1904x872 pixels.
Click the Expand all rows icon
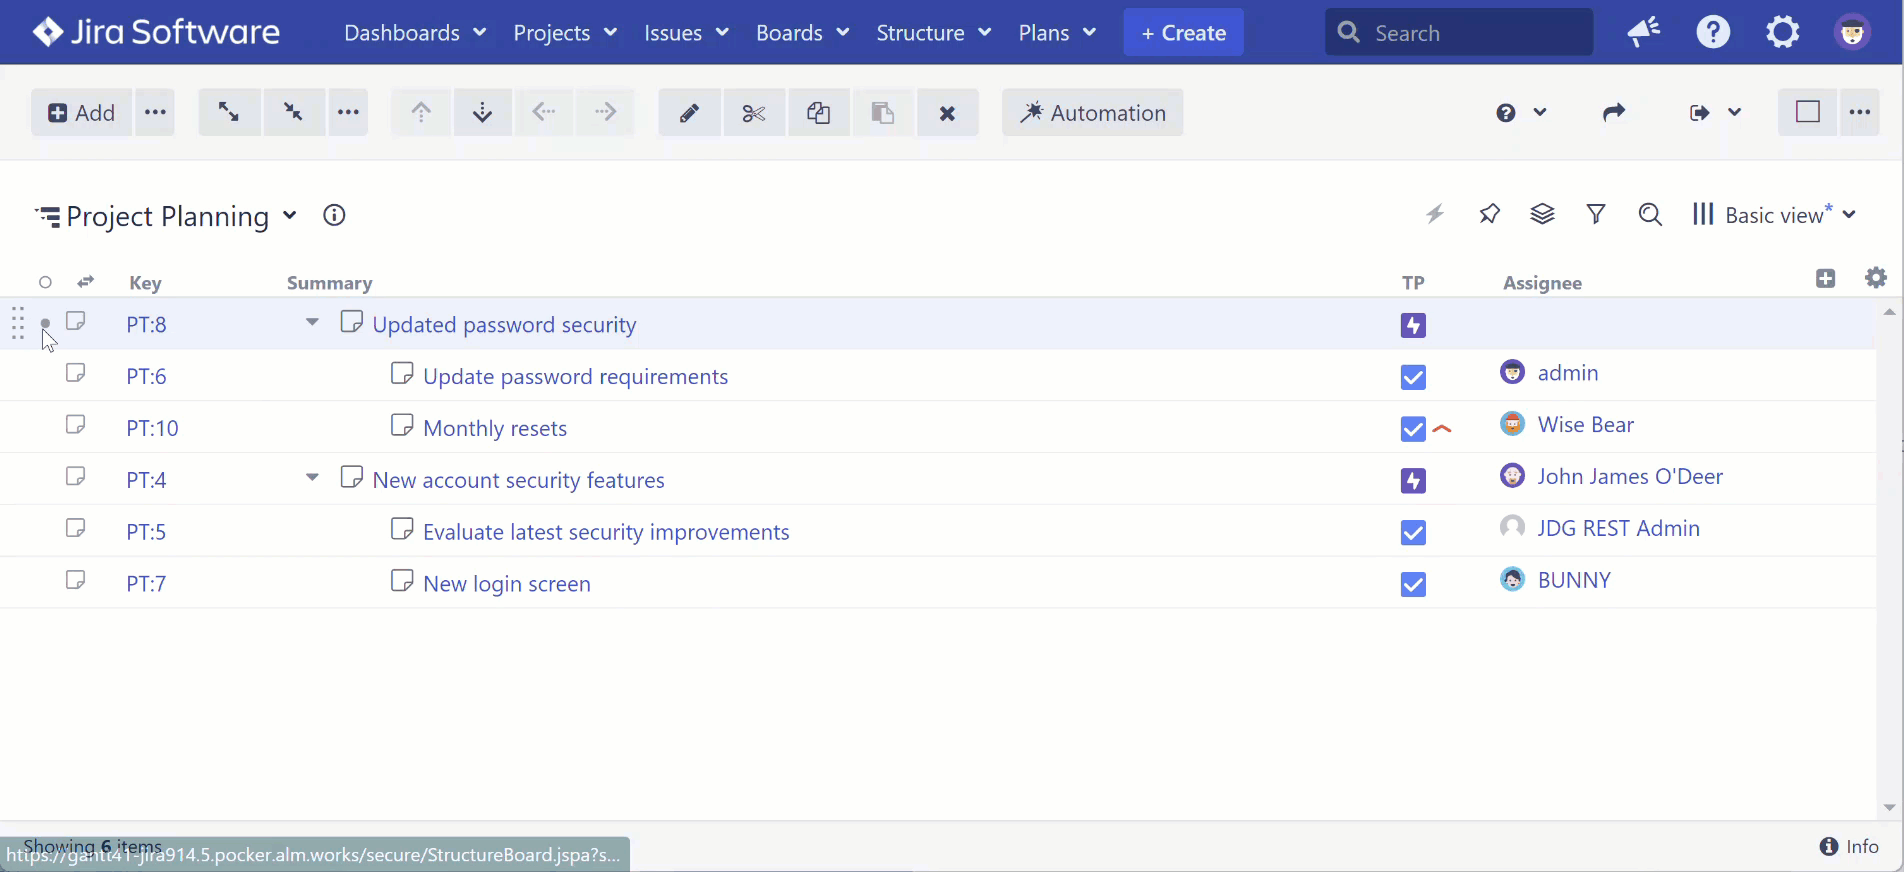tap(229, 112)
